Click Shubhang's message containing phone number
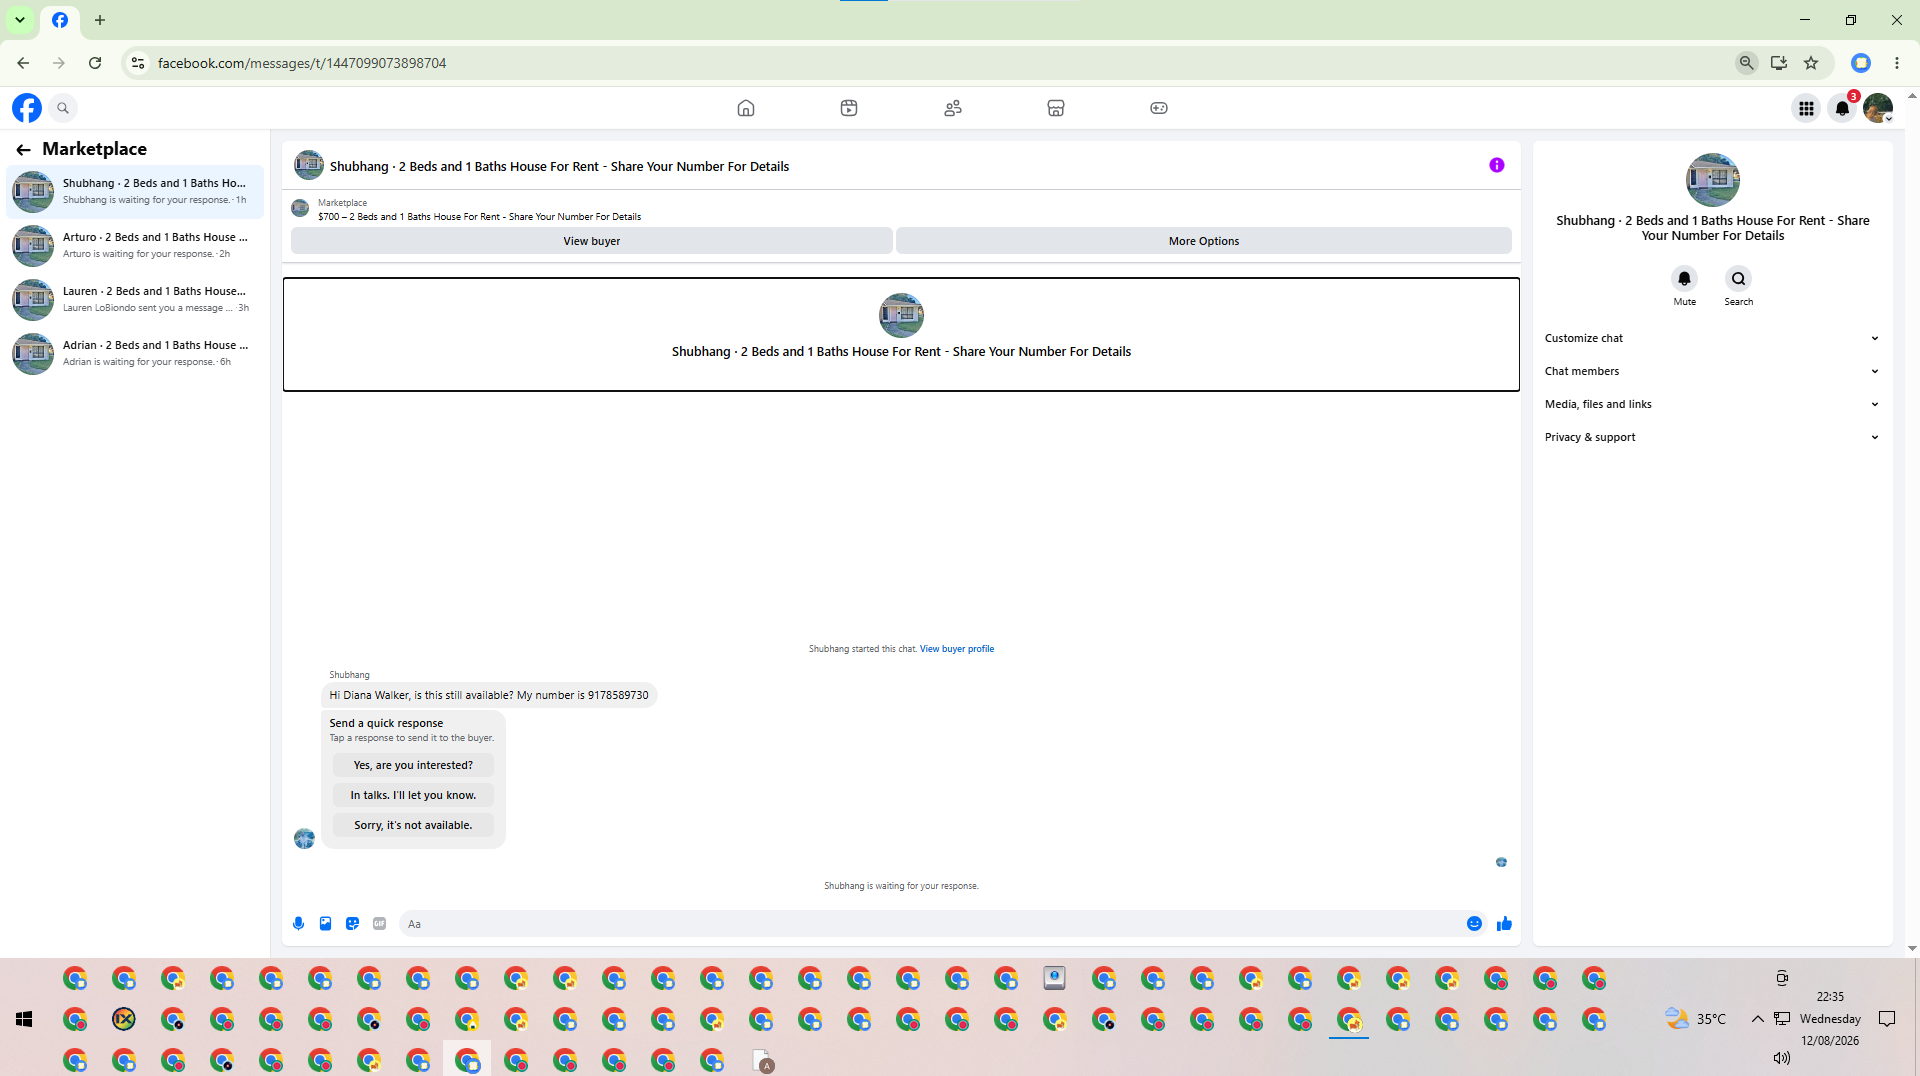 click(x=489, y=695)
